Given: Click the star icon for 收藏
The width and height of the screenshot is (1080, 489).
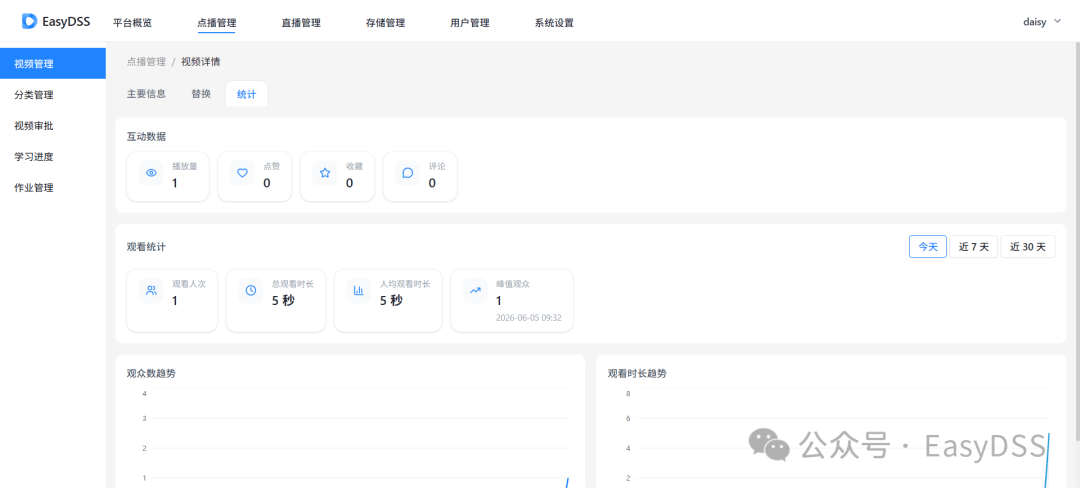Looking at the screenshot, I should (x=325, y=173).
